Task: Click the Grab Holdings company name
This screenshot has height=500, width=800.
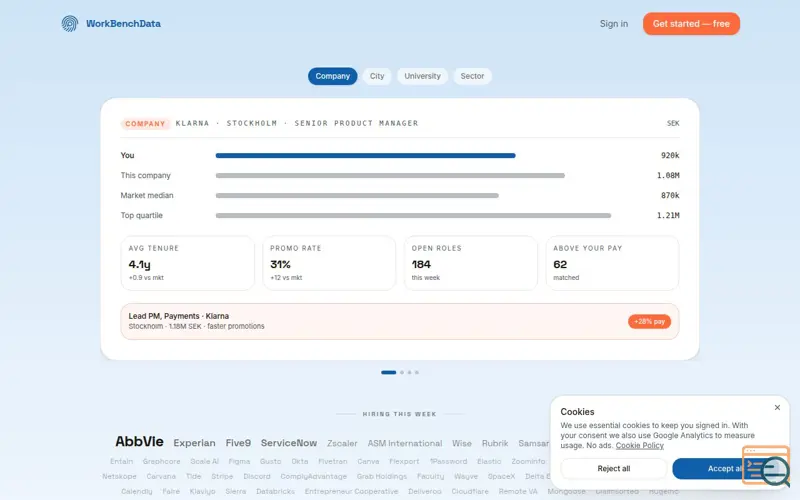Action: coord(382,476)
